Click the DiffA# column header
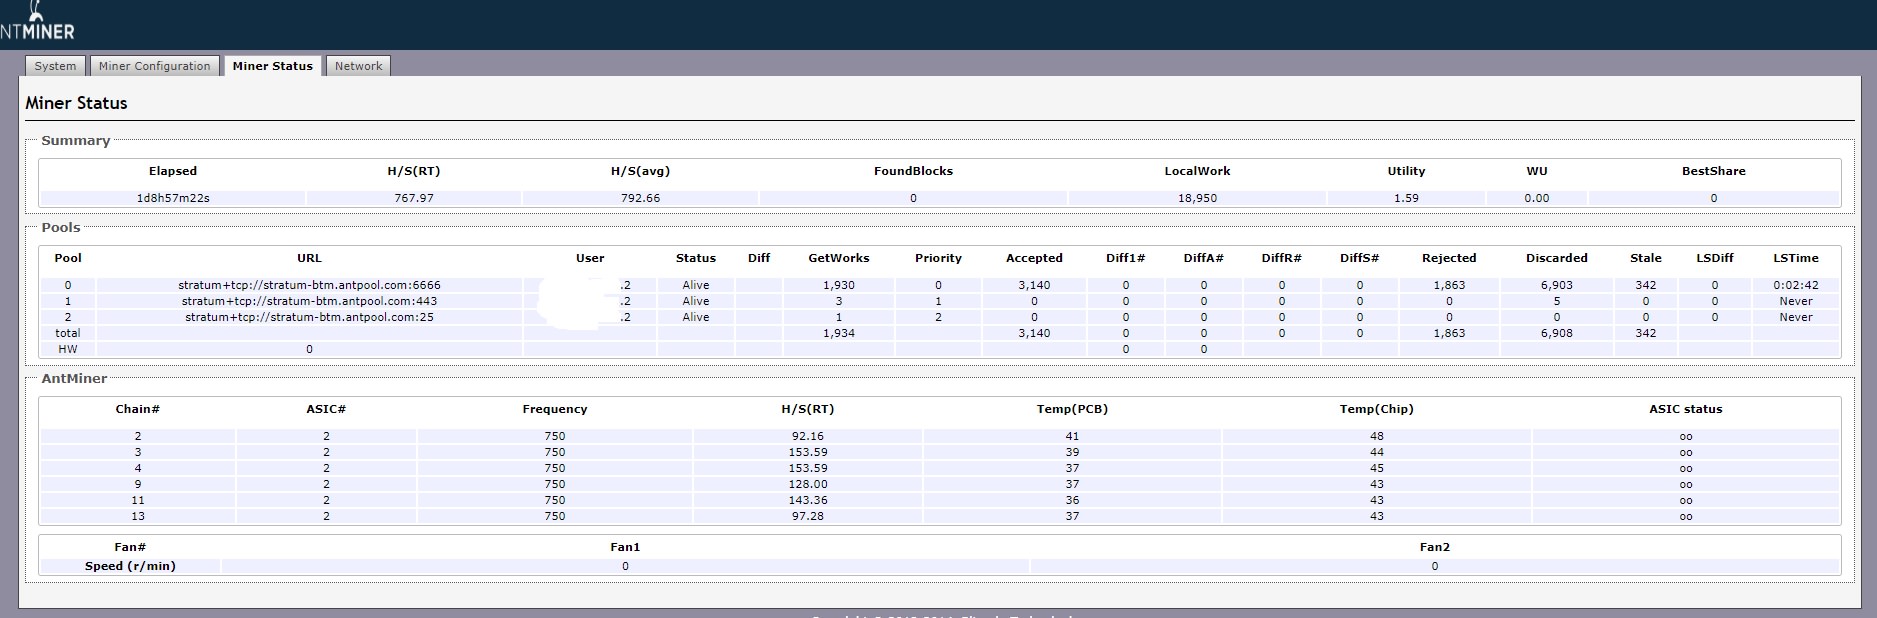This screenshot has width=1877, height=618. click(1203, 258)
